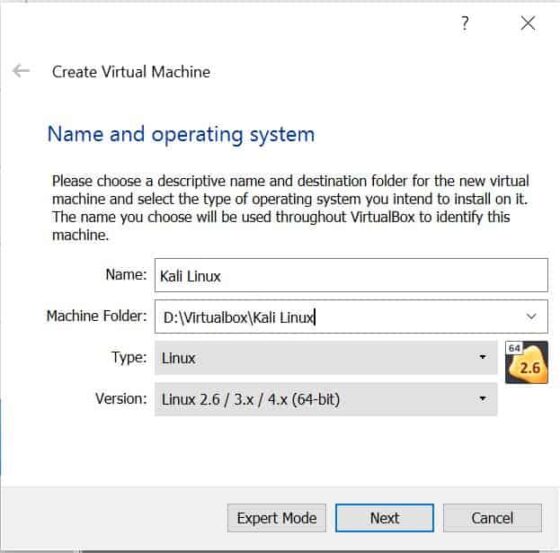Open the Version dropdown list
The width and height of the screenshot is (560, 553).
click(326, 399)
